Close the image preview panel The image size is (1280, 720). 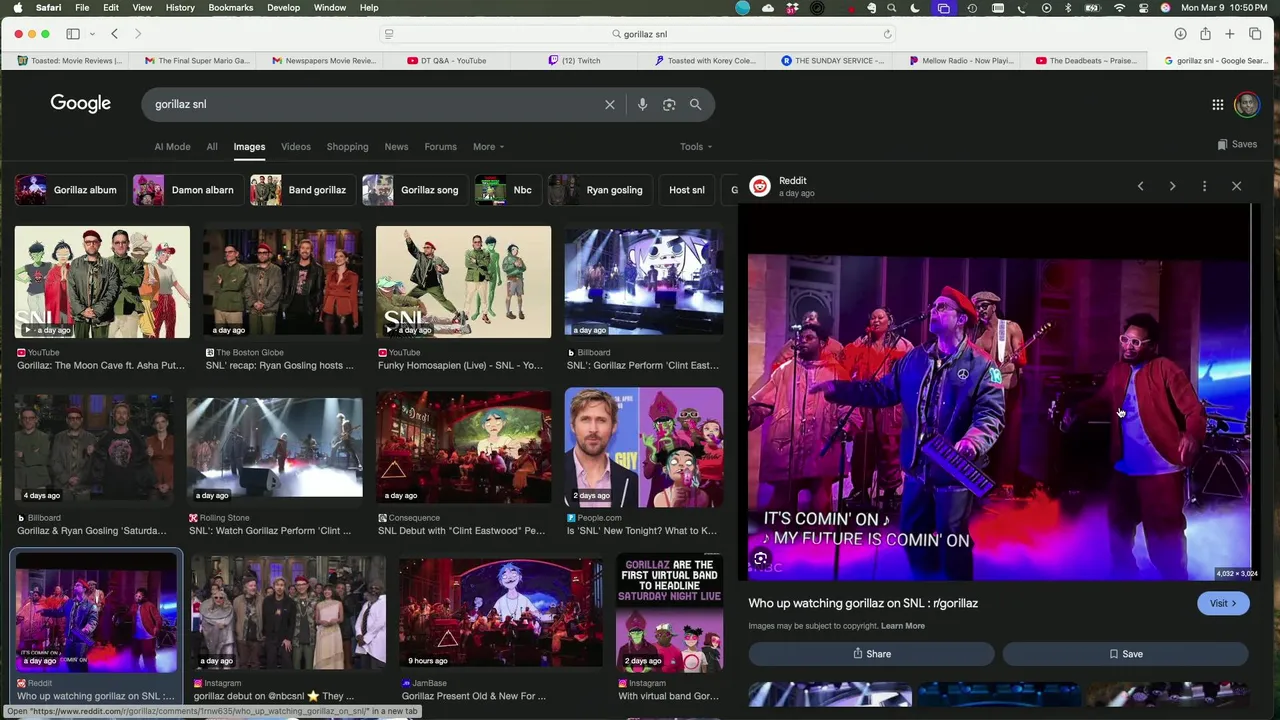tap(1236, 186)
